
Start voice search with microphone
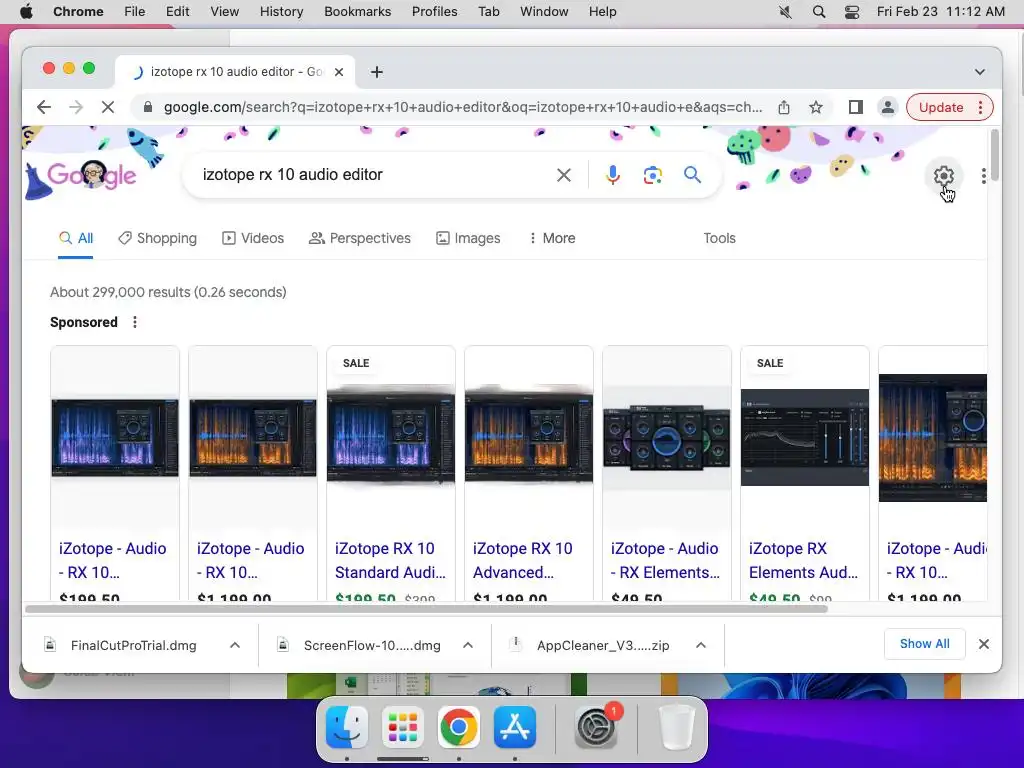pos(613,175)
